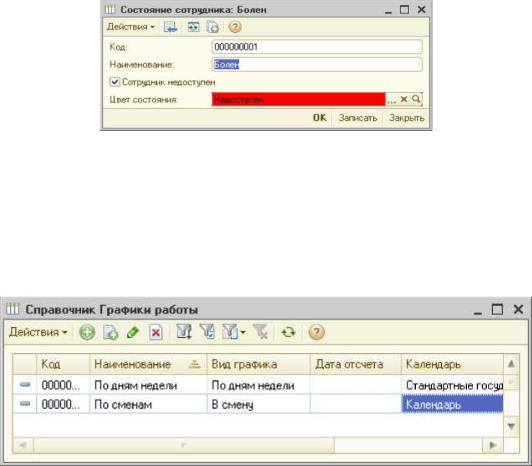Click the Стандартные госуд... calendar cell
Viewport: 532px width, 466px height.
pyautogui.click(x=452, y=385)
